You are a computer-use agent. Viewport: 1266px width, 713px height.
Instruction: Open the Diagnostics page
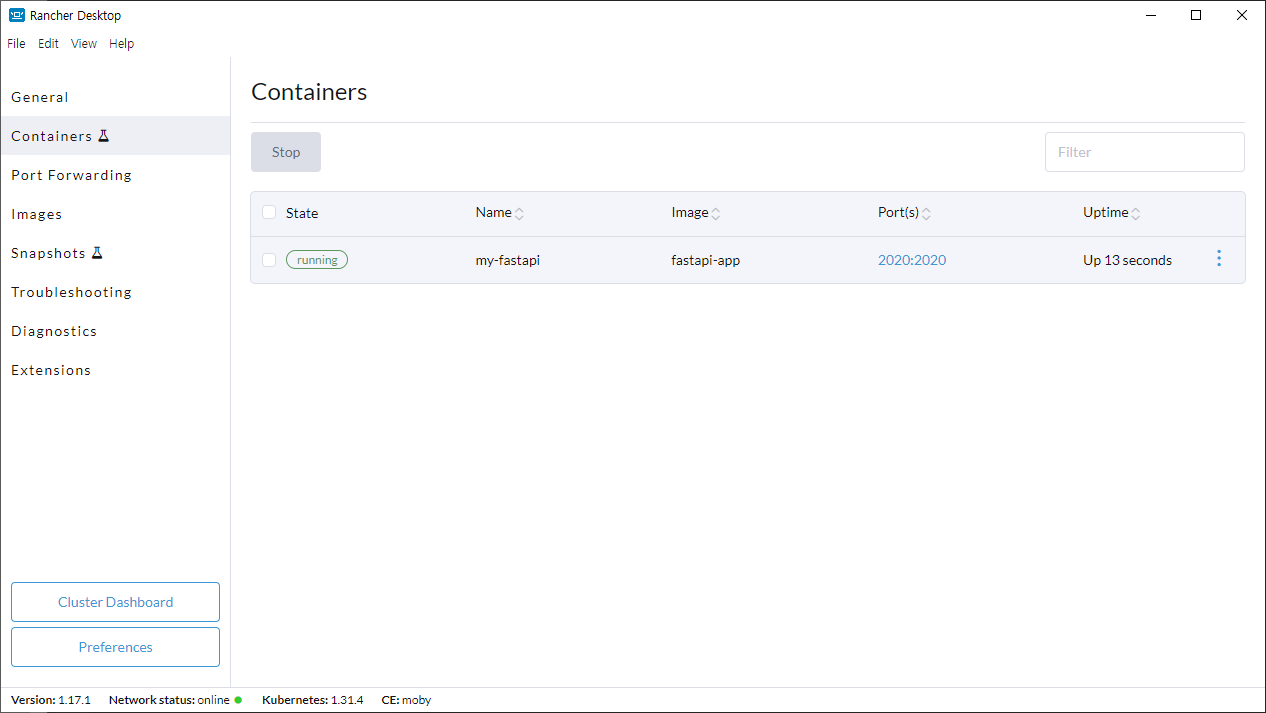point(115,331)
